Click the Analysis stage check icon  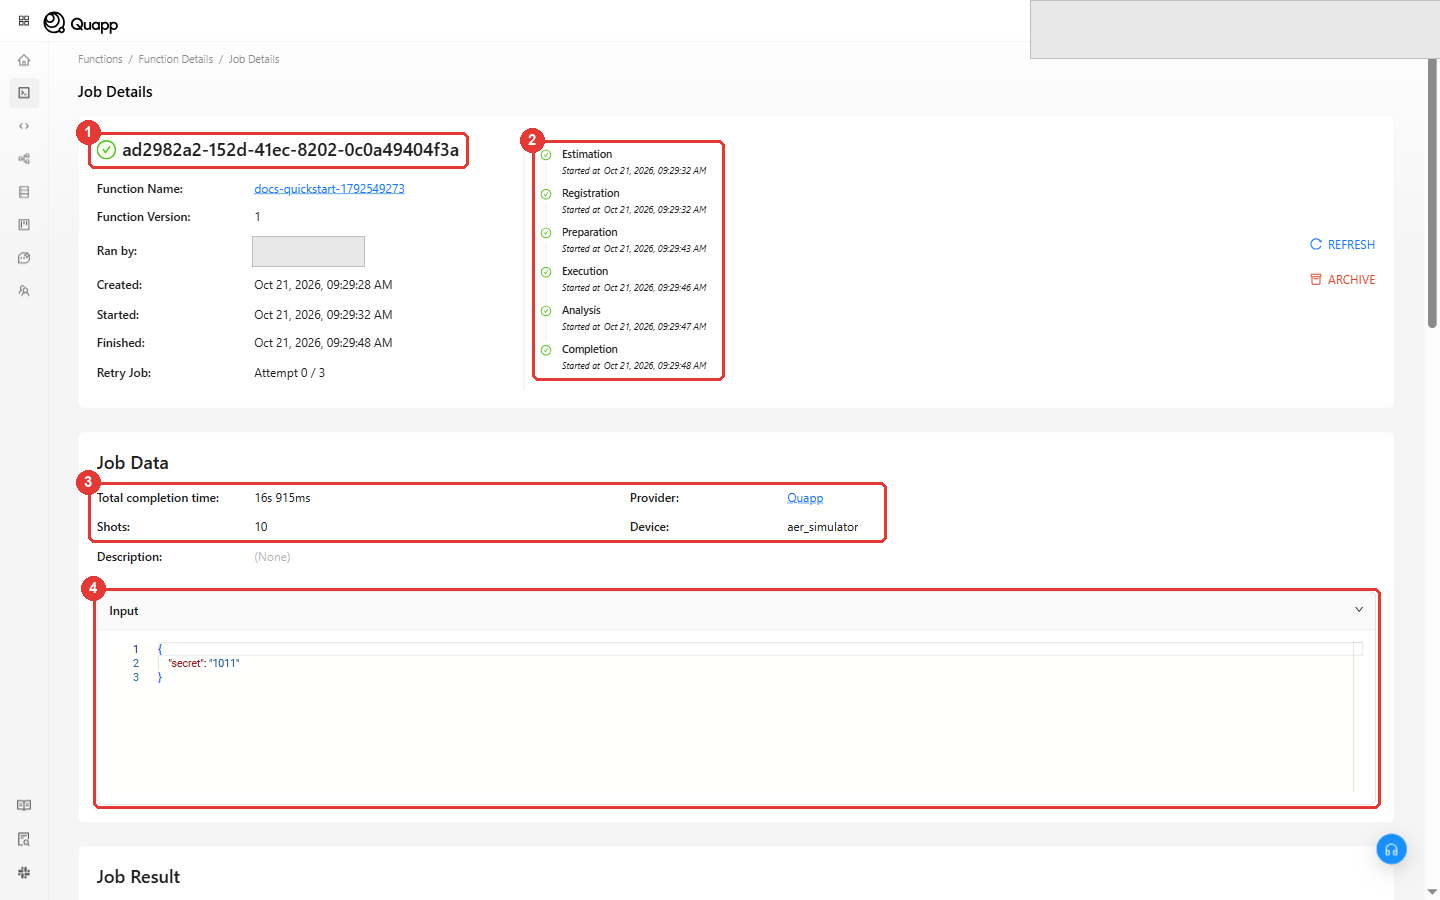tap(546, 311)
